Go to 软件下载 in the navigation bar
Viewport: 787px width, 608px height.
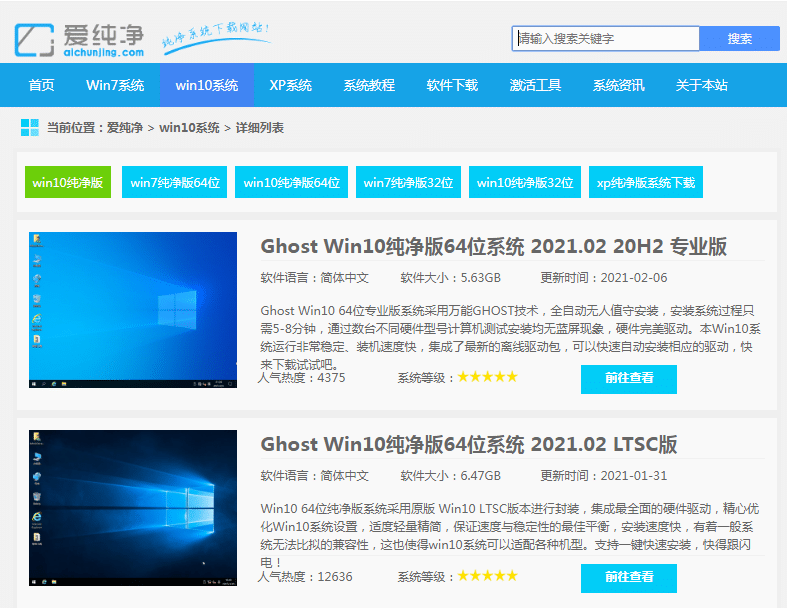click(452, 85)
